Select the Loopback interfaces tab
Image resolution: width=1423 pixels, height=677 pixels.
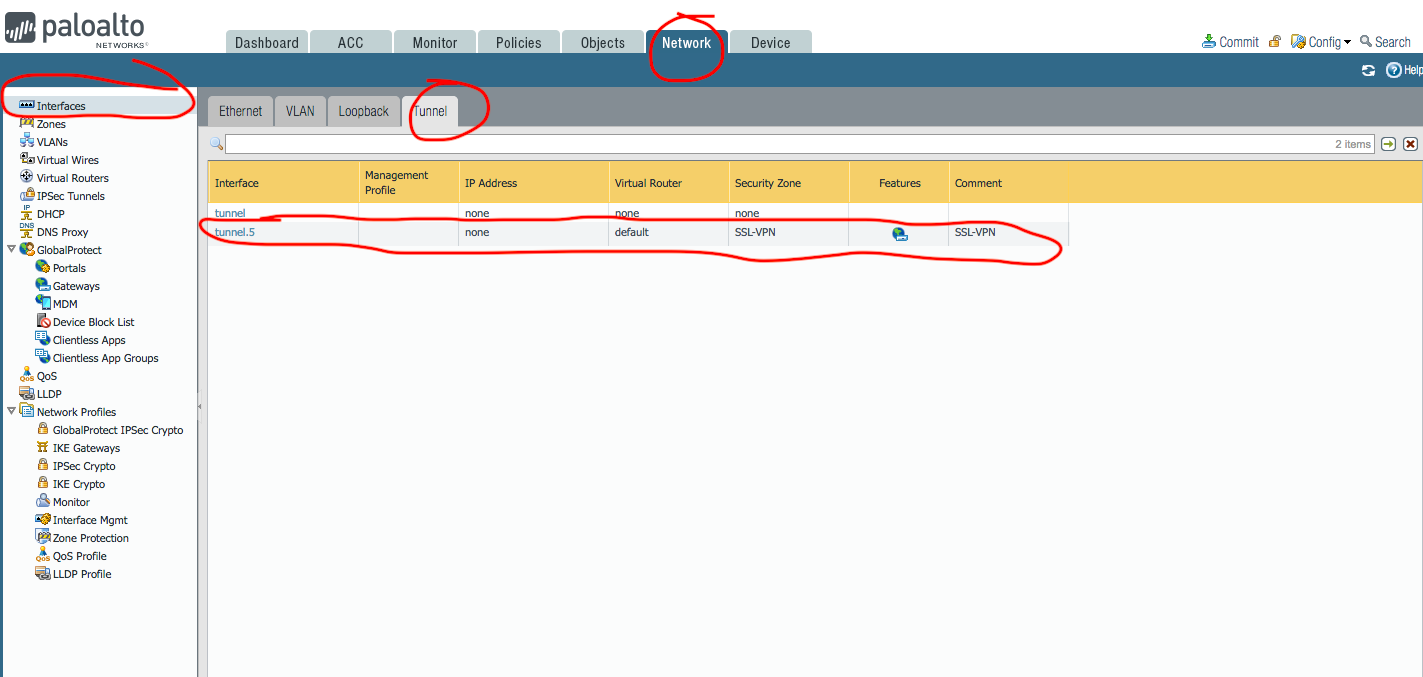tap(363, 111)
